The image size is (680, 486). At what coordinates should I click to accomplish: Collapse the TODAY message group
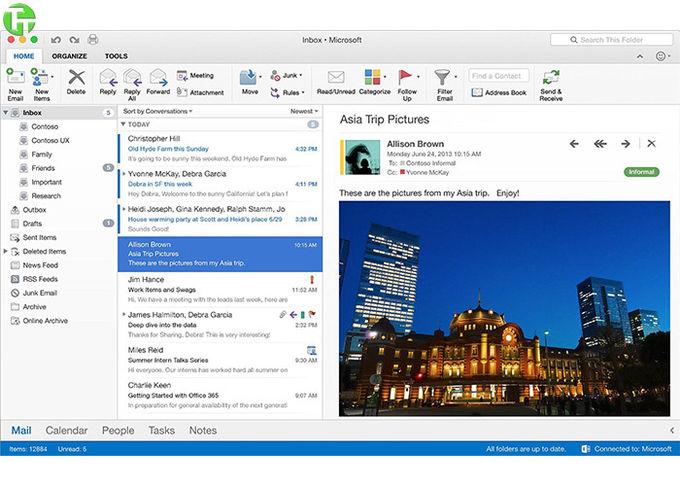(x=123, y=124)
